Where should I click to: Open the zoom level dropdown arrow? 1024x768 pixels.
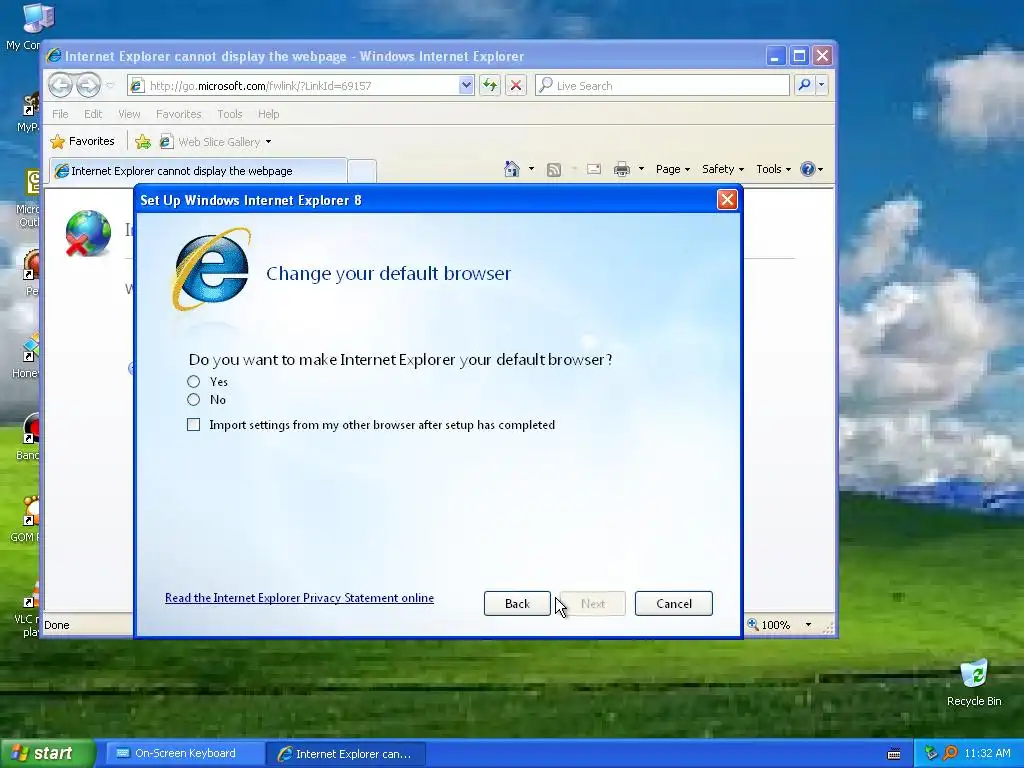pyautogui.click(x=808, y=625)
